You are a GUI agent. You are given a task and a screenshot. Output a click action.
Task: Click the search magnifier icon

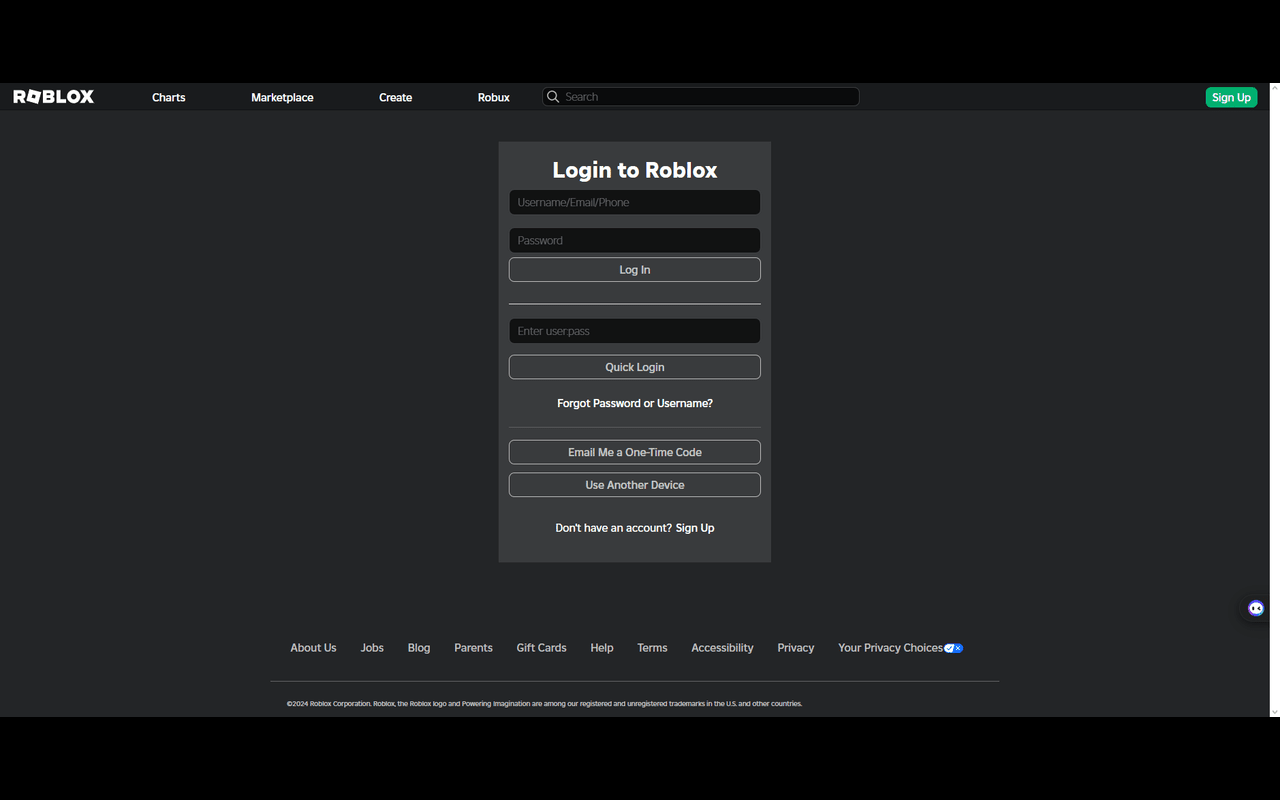pos(553,97)
